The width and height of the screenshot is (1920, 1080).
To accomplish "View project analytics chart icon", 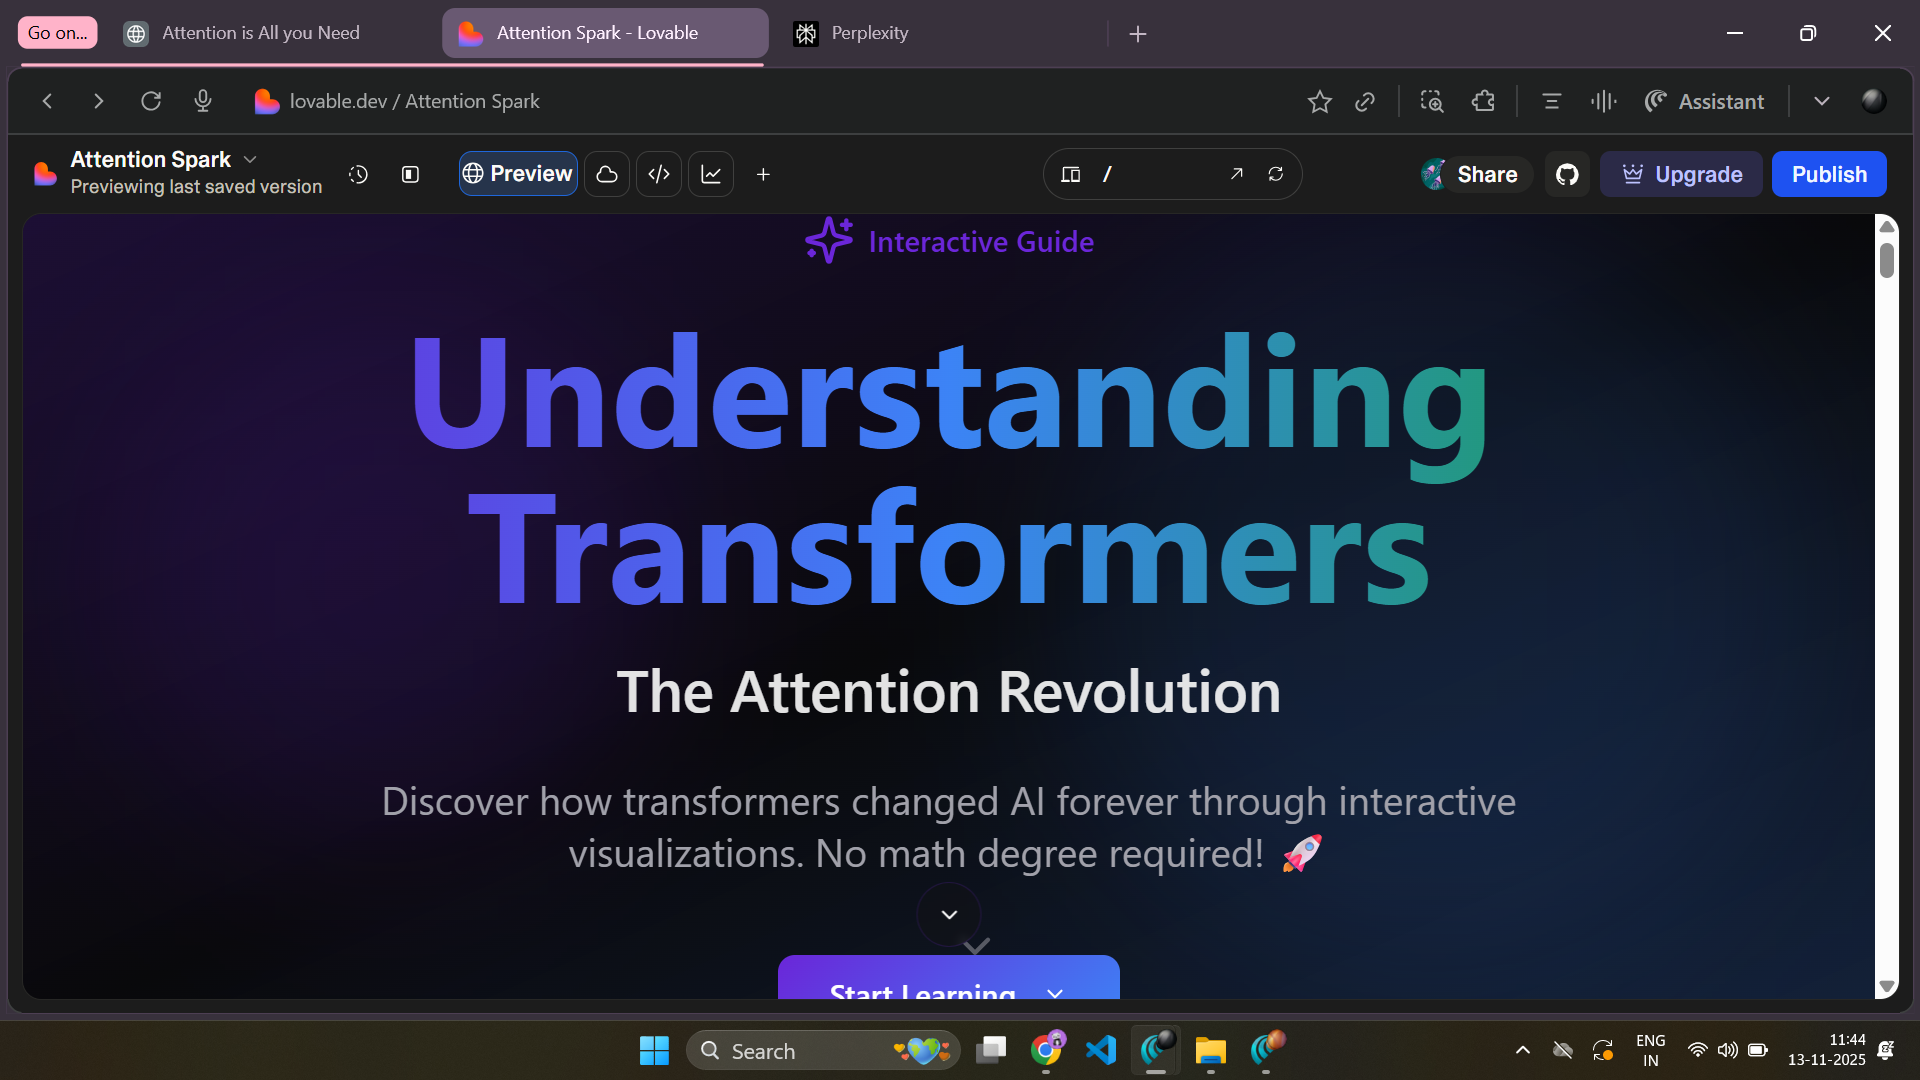I will pos(711,174).
